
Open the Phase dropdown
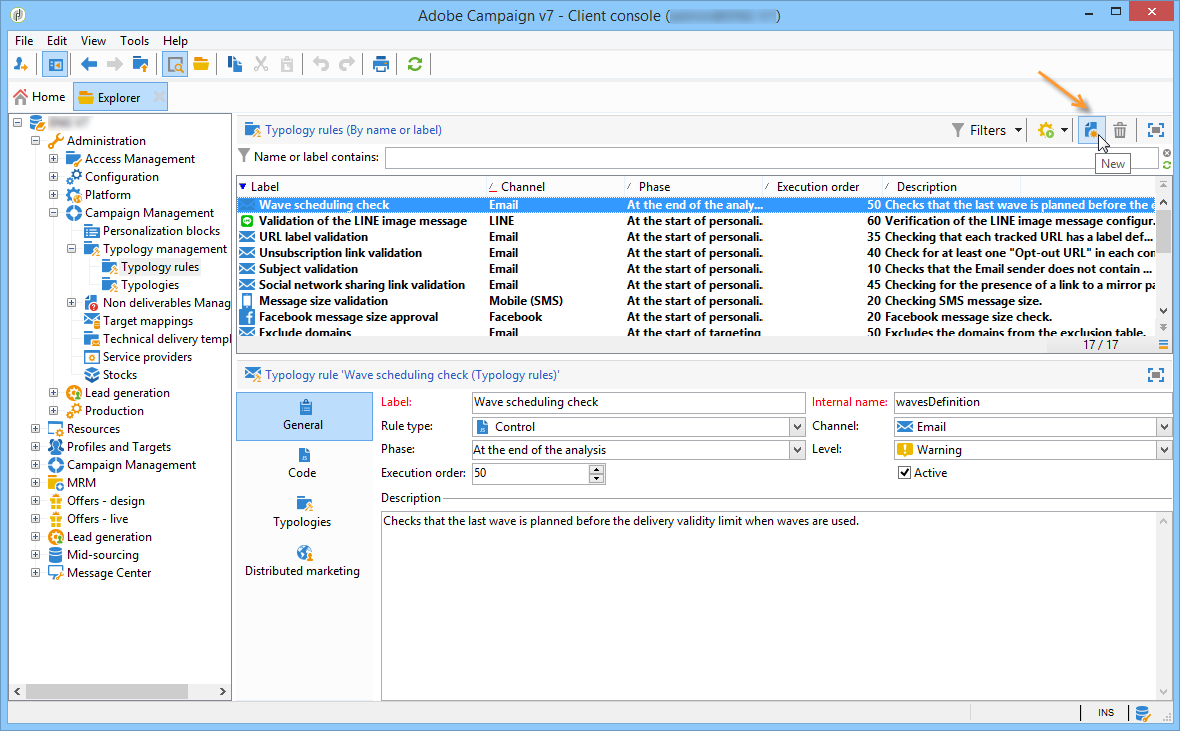coord(797,450)
